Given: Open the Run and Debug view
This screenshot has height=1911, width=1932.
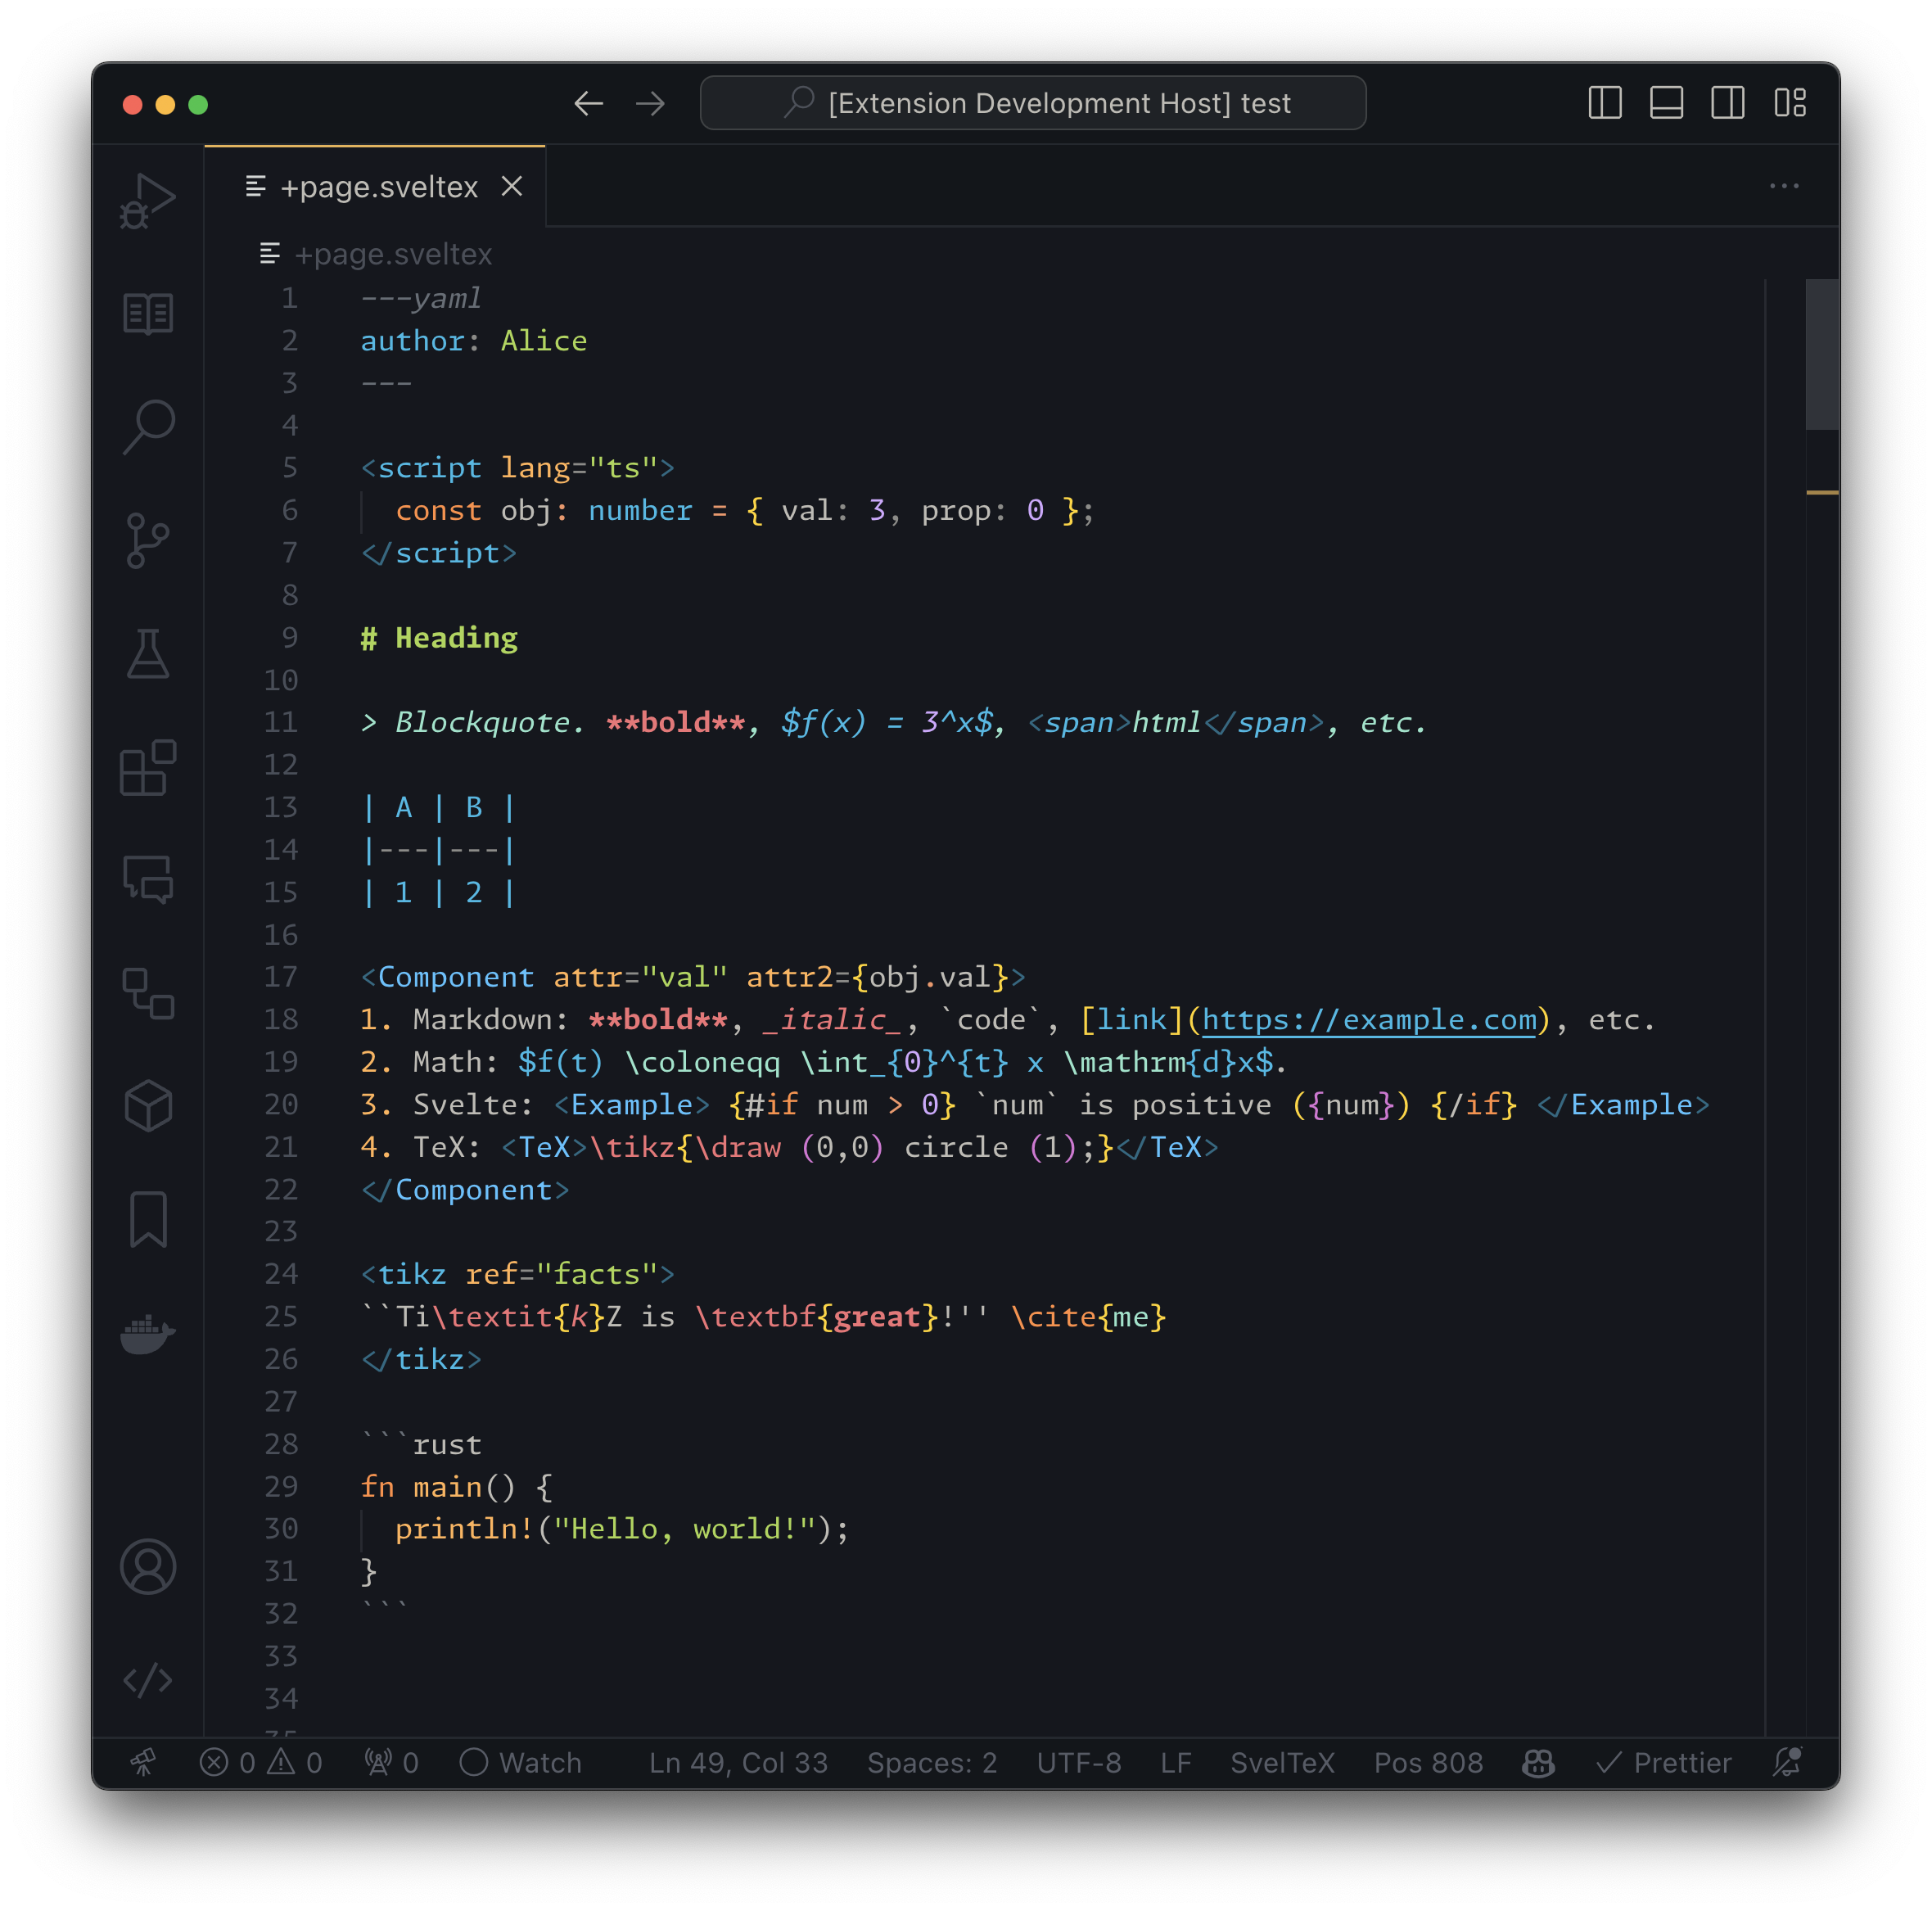Looking at the screenshot, I should pos(148,200).
